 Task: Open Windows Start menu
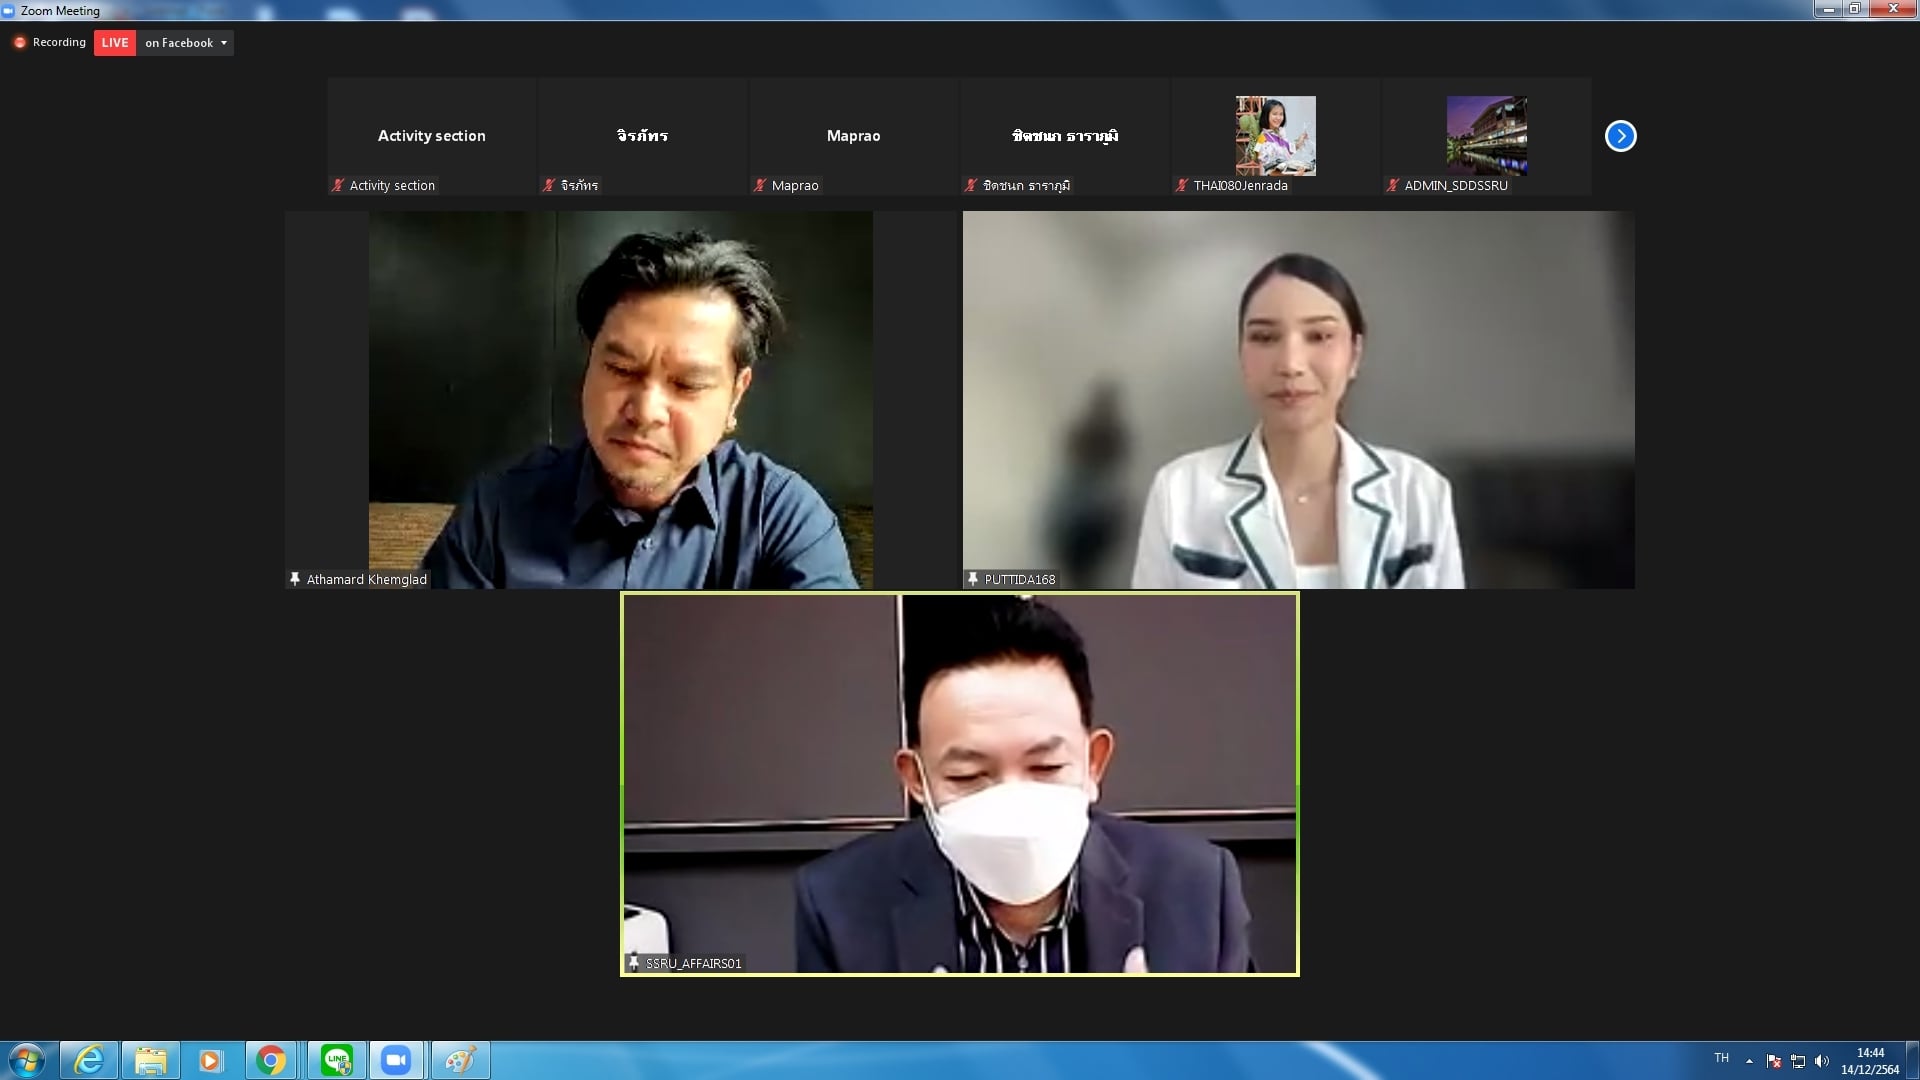click(x=27, y=1060)
